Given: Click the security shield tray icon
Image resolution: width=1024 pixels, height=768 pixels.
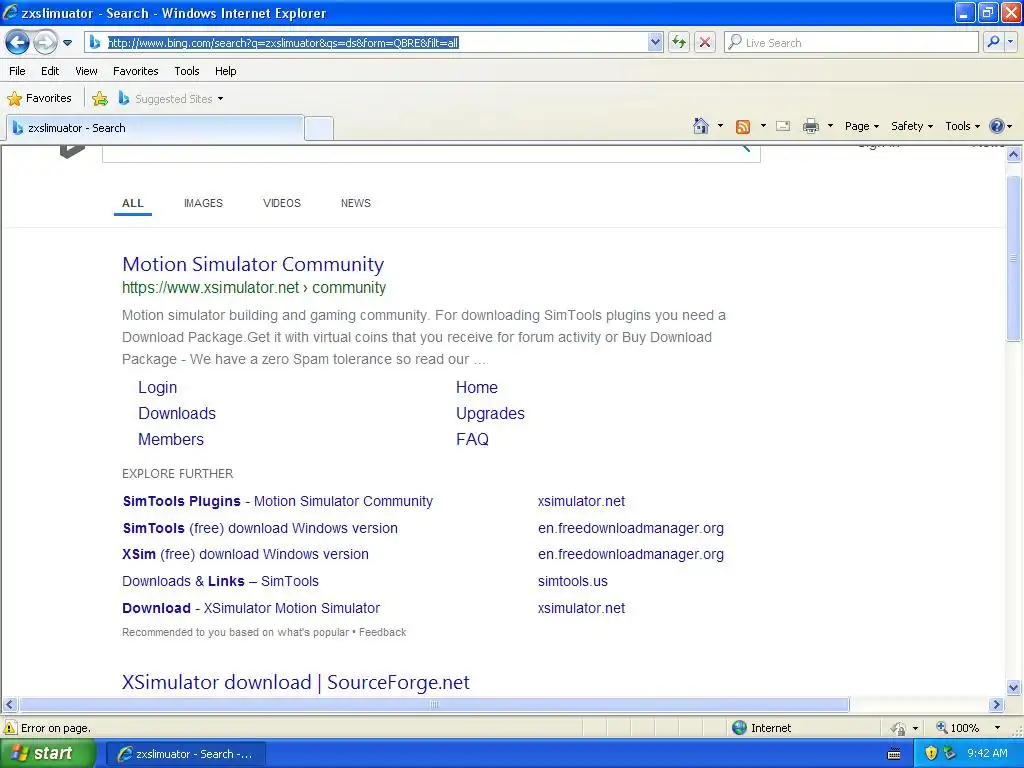Looking at the screenshot, I should (931, 754).
